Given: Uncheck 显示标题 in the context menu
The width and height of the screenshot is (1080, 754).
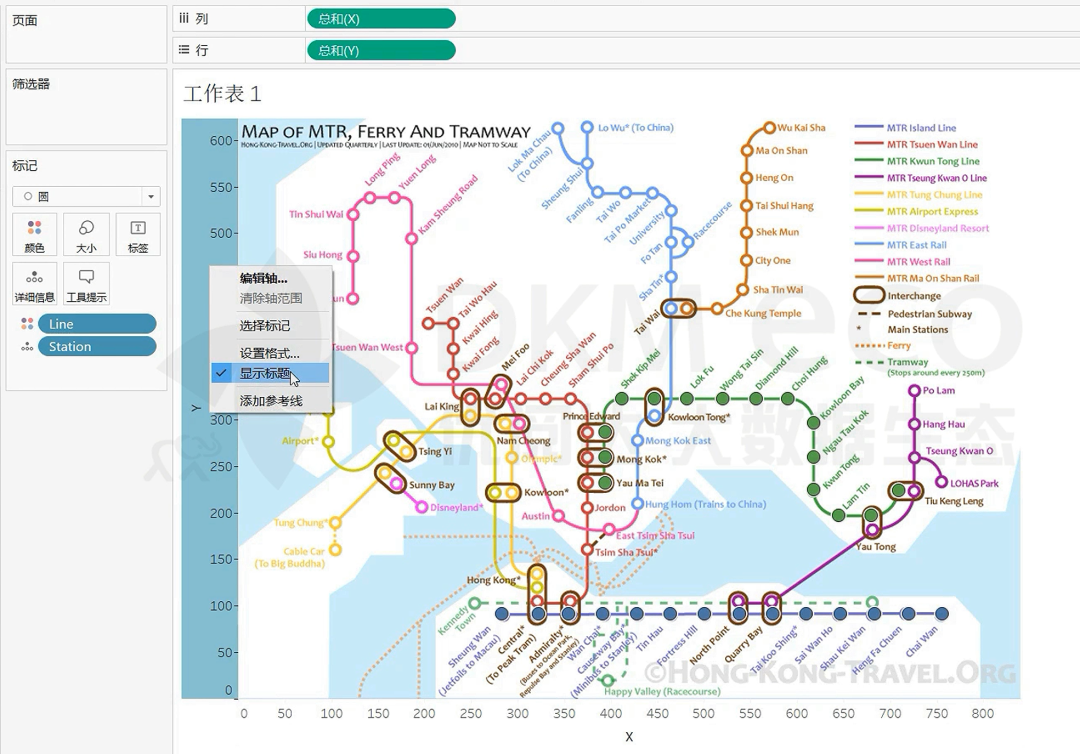Looking at the screenshot, I should coord(270,373).
